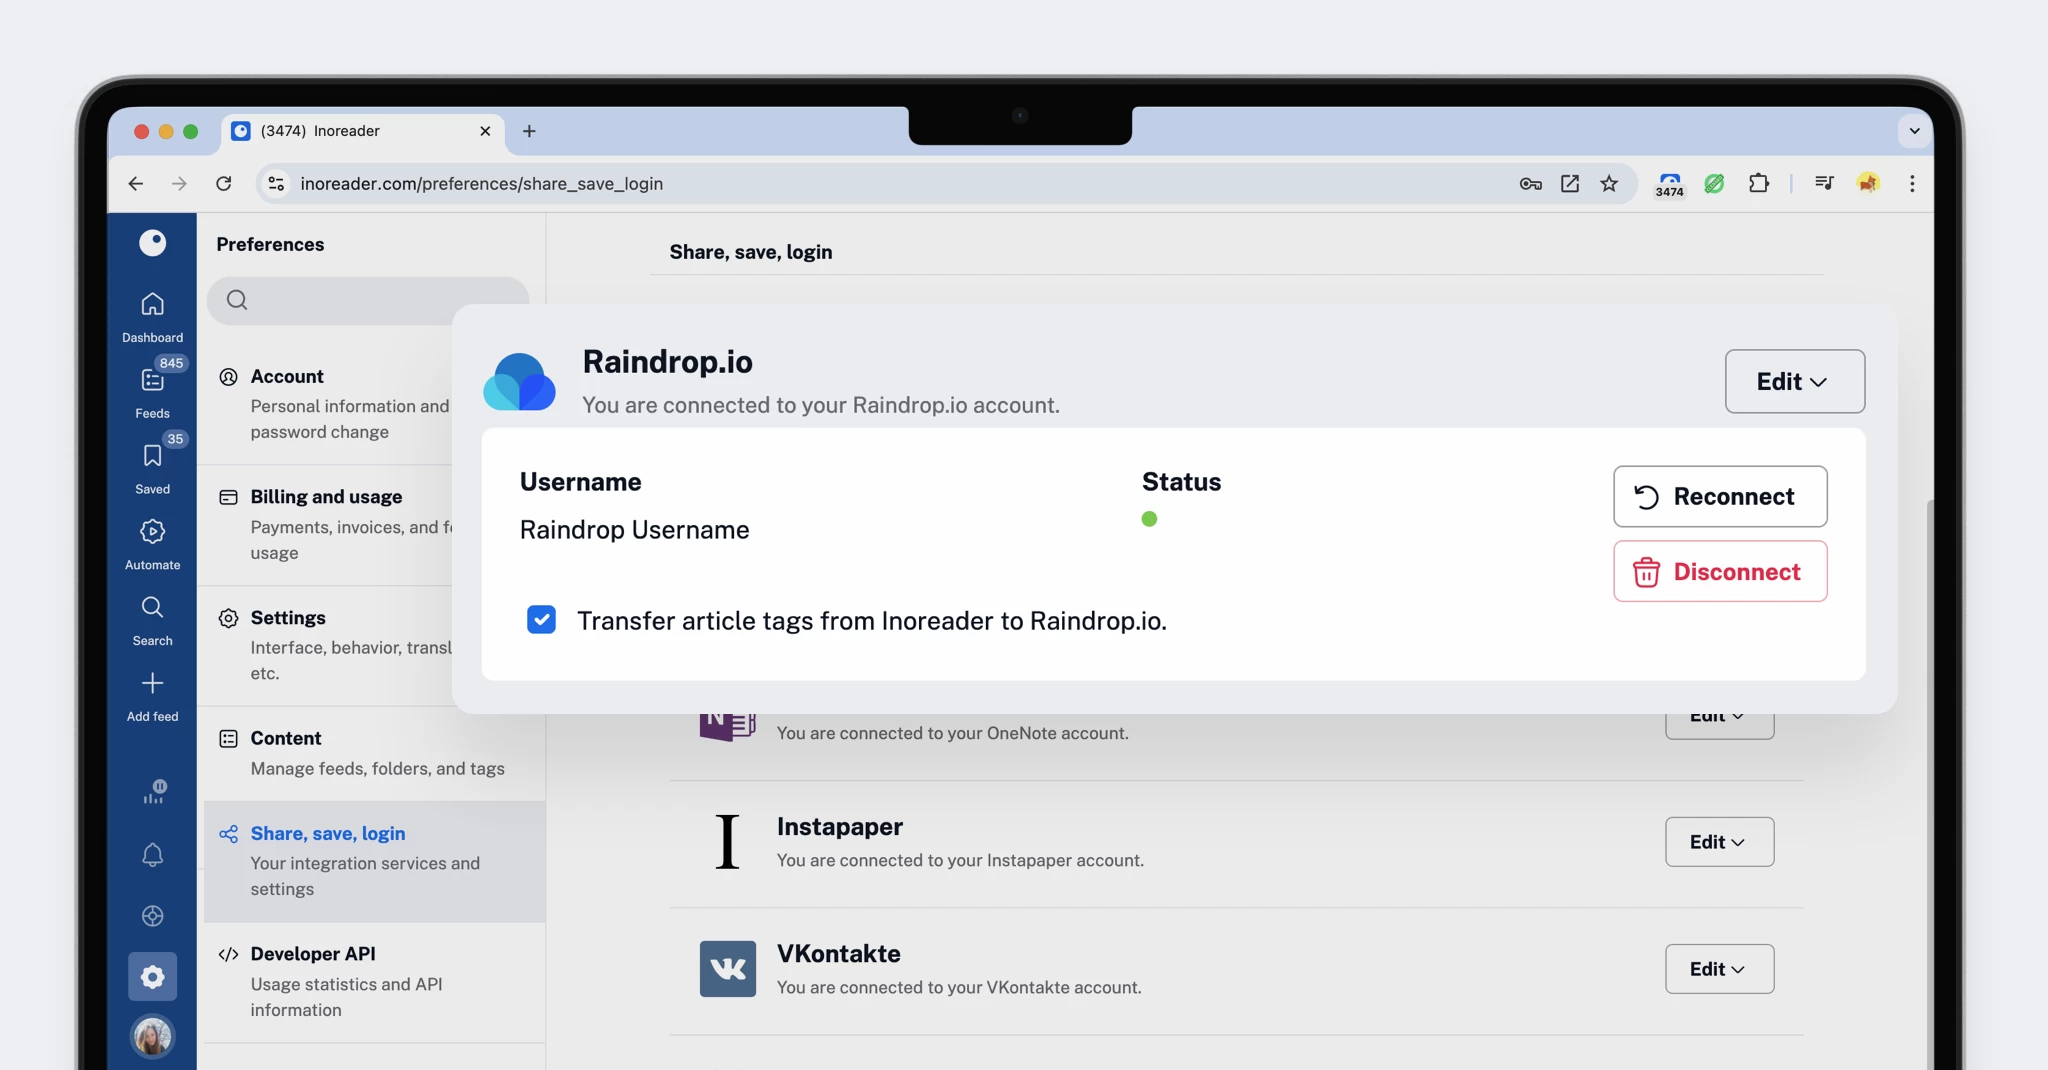Select the Inoreader browser tab
The image size is (2048, 1070).
tap(360, 131)
